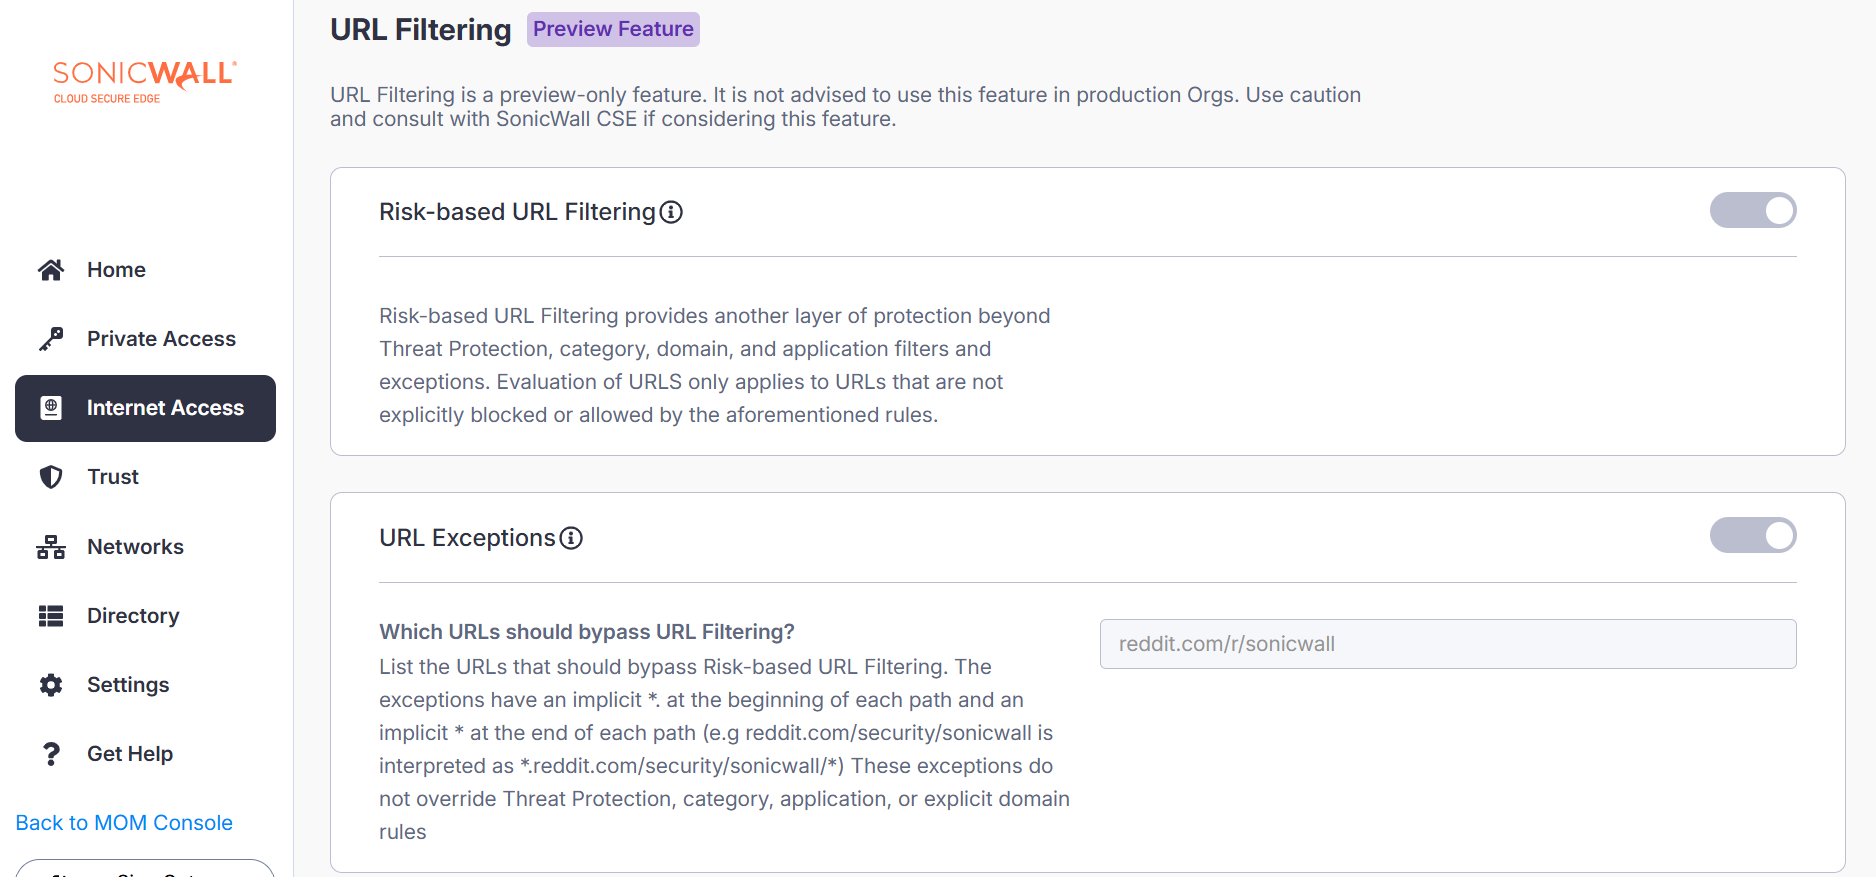This screenshot has width=1876, height=877.
Task: Click the Internet Access globe icon
Action: tap(51, 408)
